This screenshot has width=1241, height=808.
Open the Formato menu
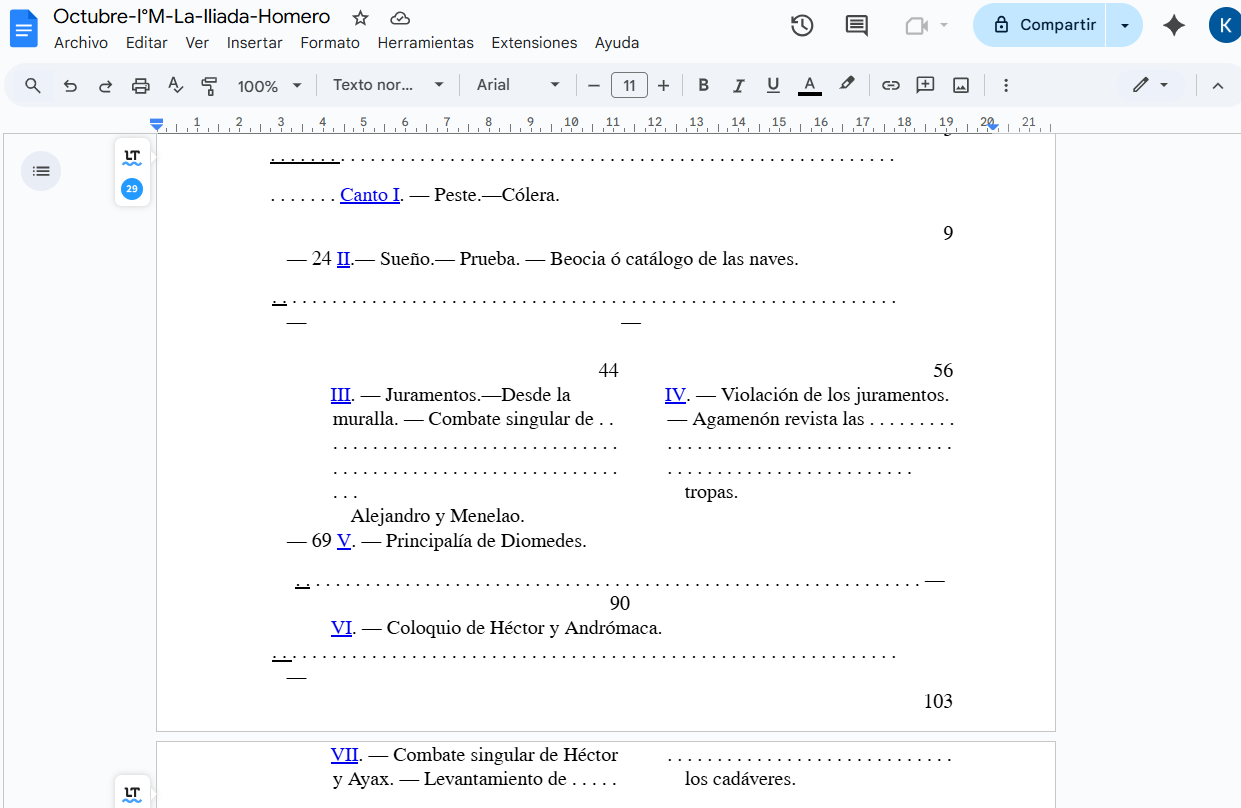pos(330,43)
